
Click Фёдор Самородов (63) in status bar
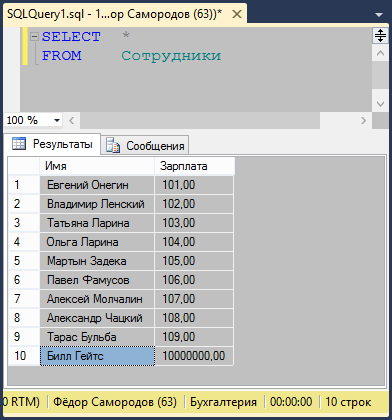click(x=115, y=402)
